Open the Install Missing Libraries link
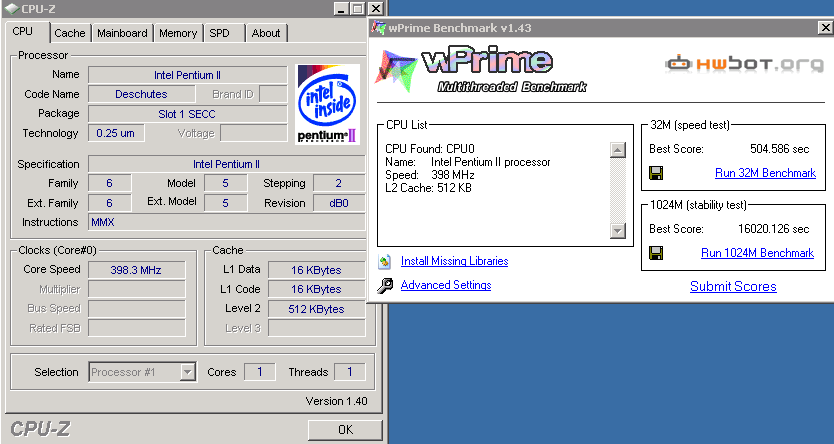834x444 pixels. 454,261
